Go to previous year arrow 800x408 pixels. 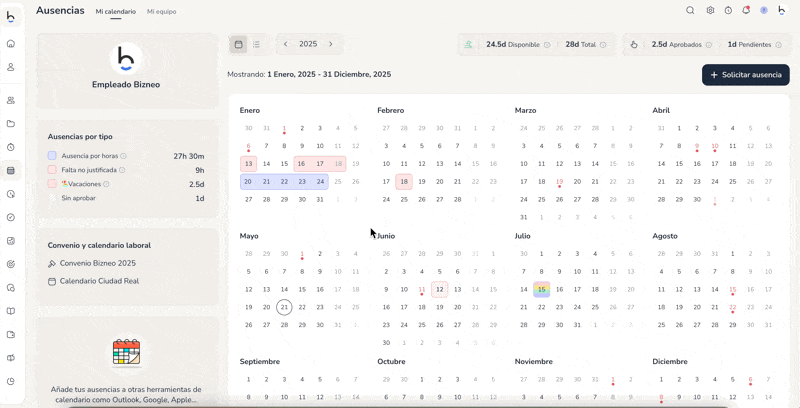(x=286, y=44)
